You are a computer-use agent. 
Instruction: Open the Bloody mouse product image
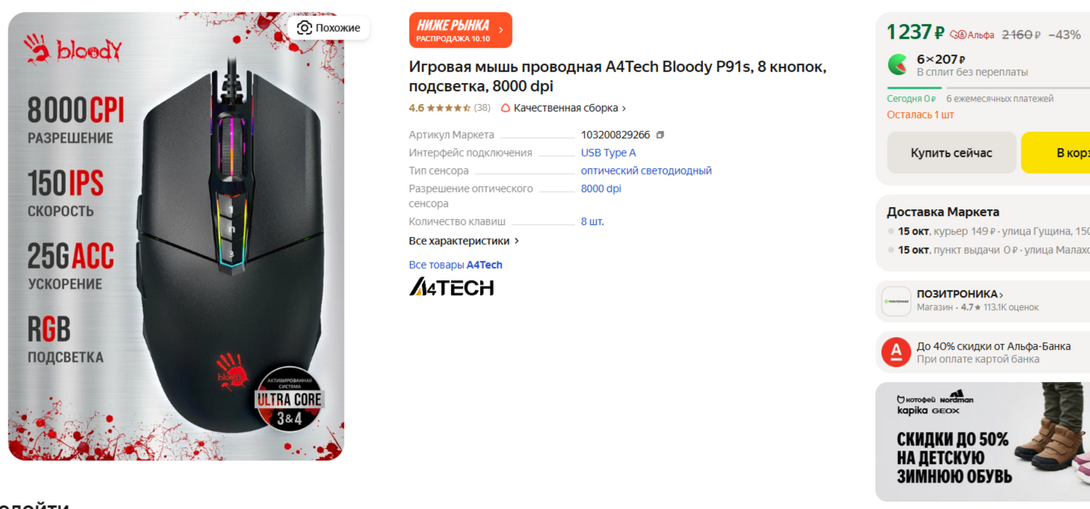[176, 236]
